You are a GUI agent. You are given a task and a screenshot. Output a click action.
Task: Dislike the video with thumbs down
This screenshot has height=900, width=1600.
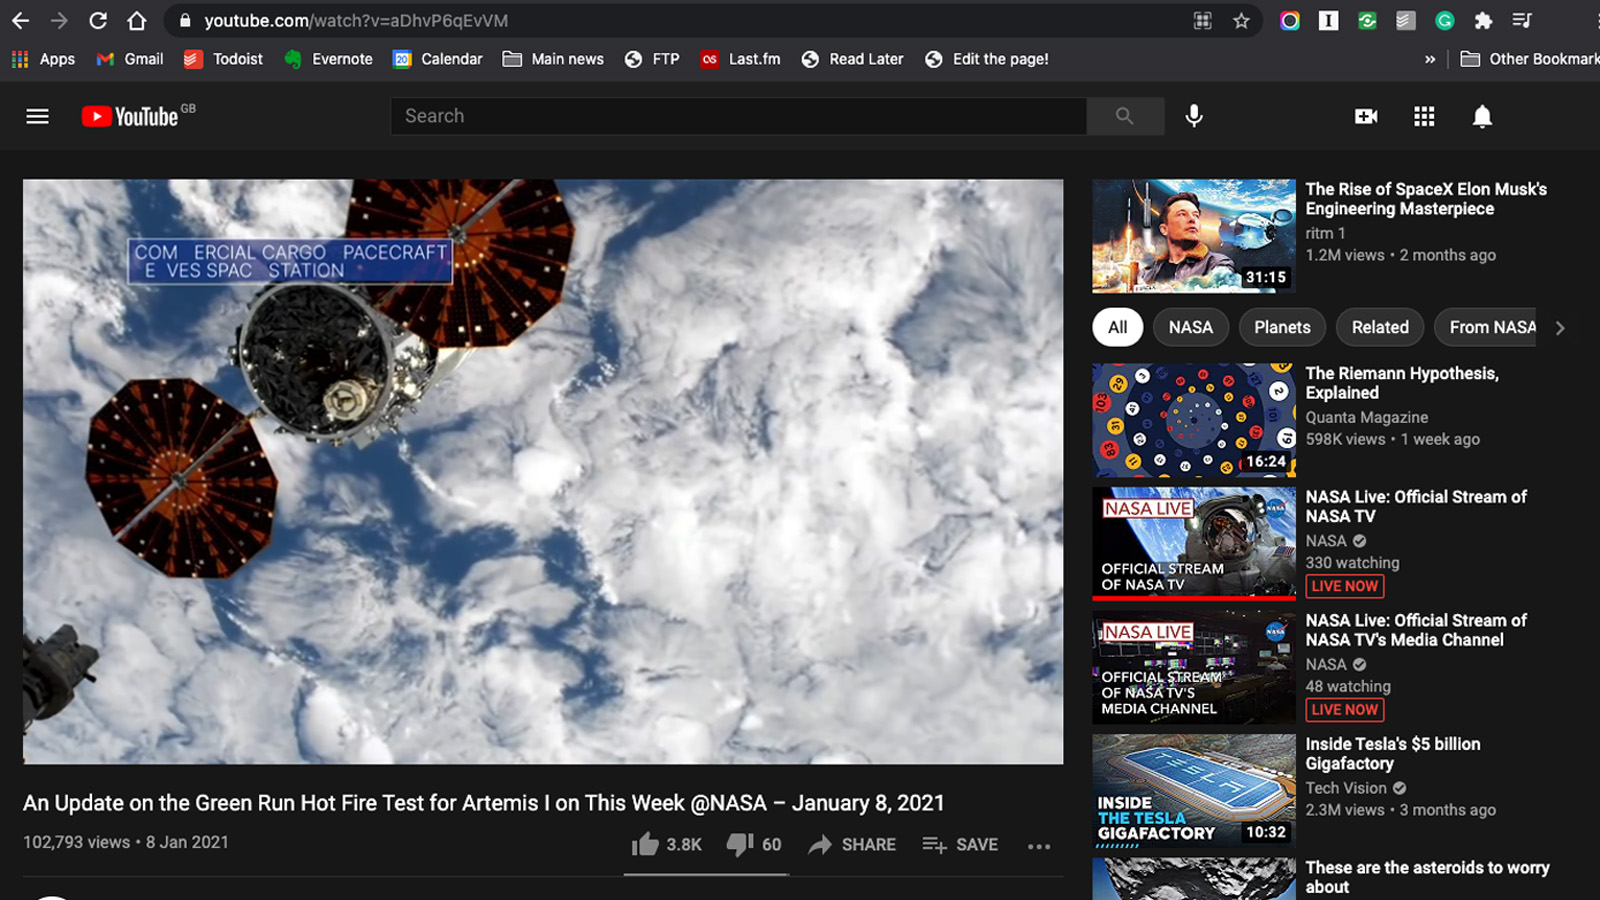740,845
